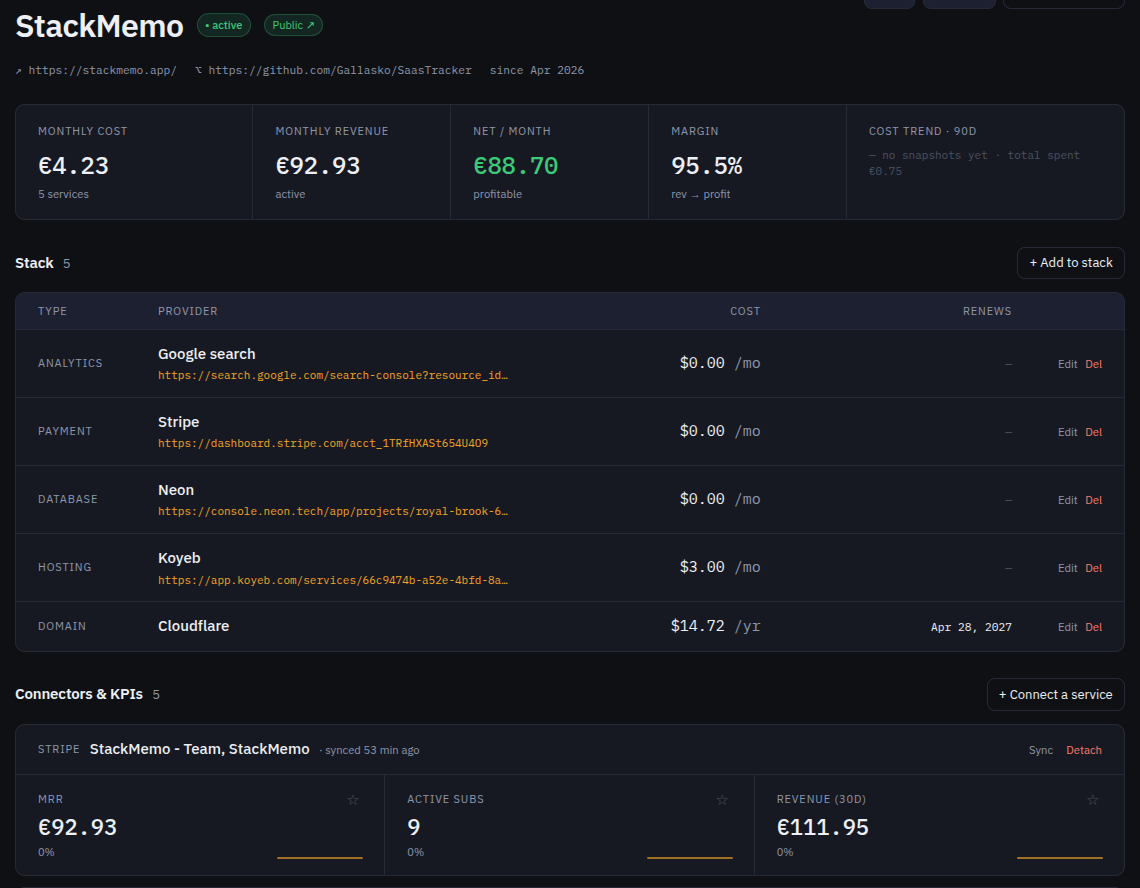The image size is (1140, 888).
Task: Delete the Stripe stack entry
Action: tap(1093, 432)
